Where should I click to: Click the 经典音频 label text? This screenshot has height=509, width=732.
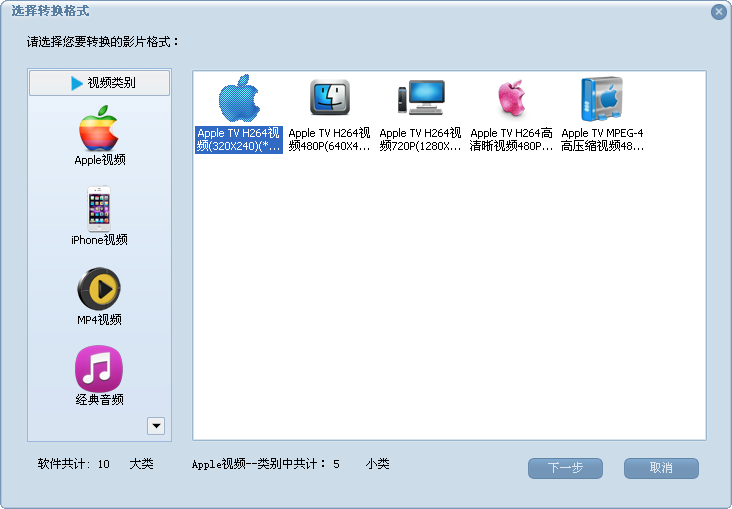99,400
